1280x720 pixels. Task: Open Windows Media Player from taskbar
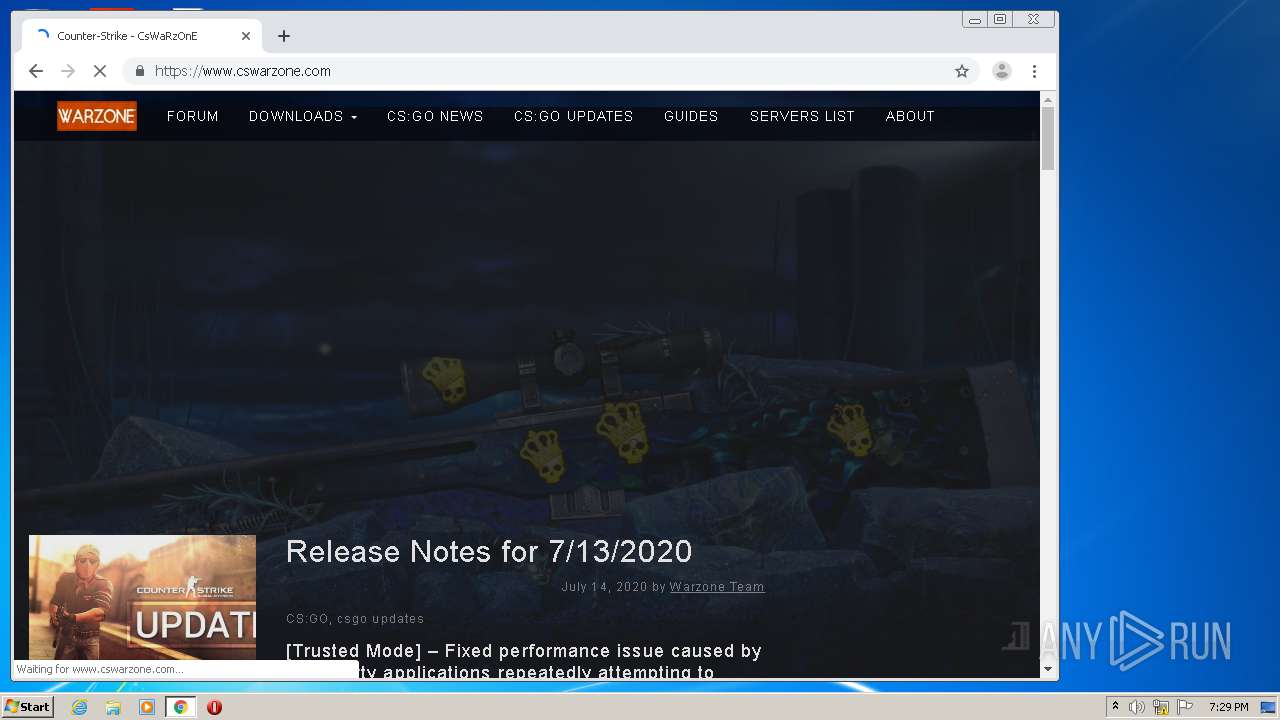coord(147,707)
